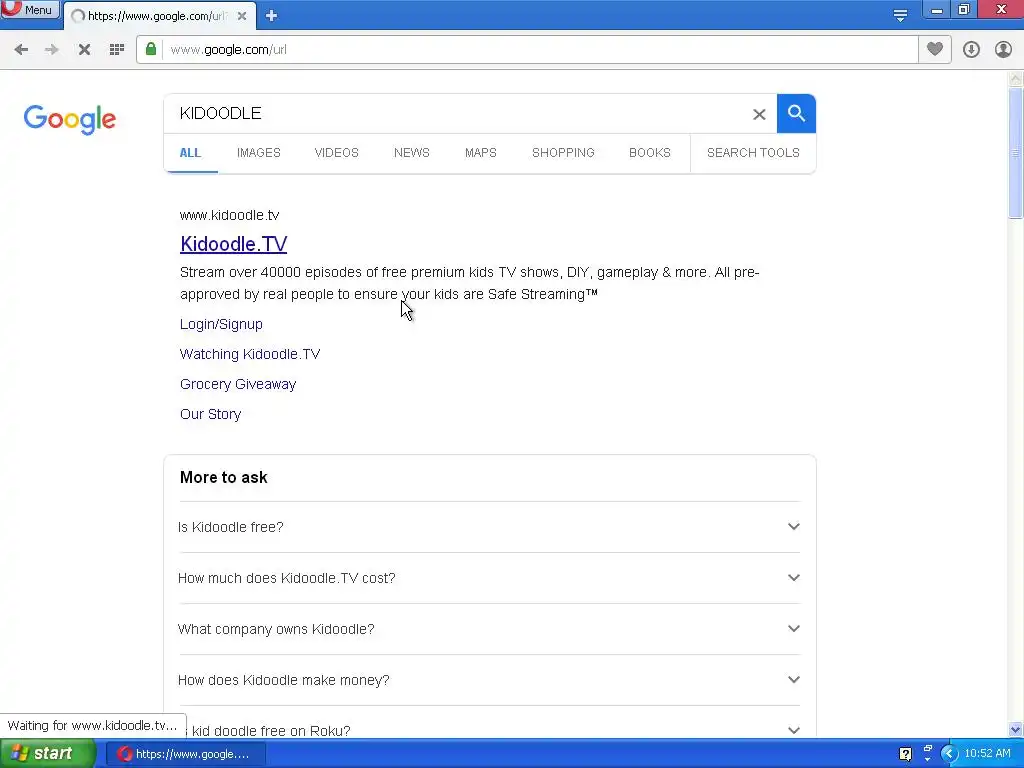Screen dimensions: 1024x768
Task: Open Speed Dial grid icon
Action: pyautogui.click(x=117, y=50)
